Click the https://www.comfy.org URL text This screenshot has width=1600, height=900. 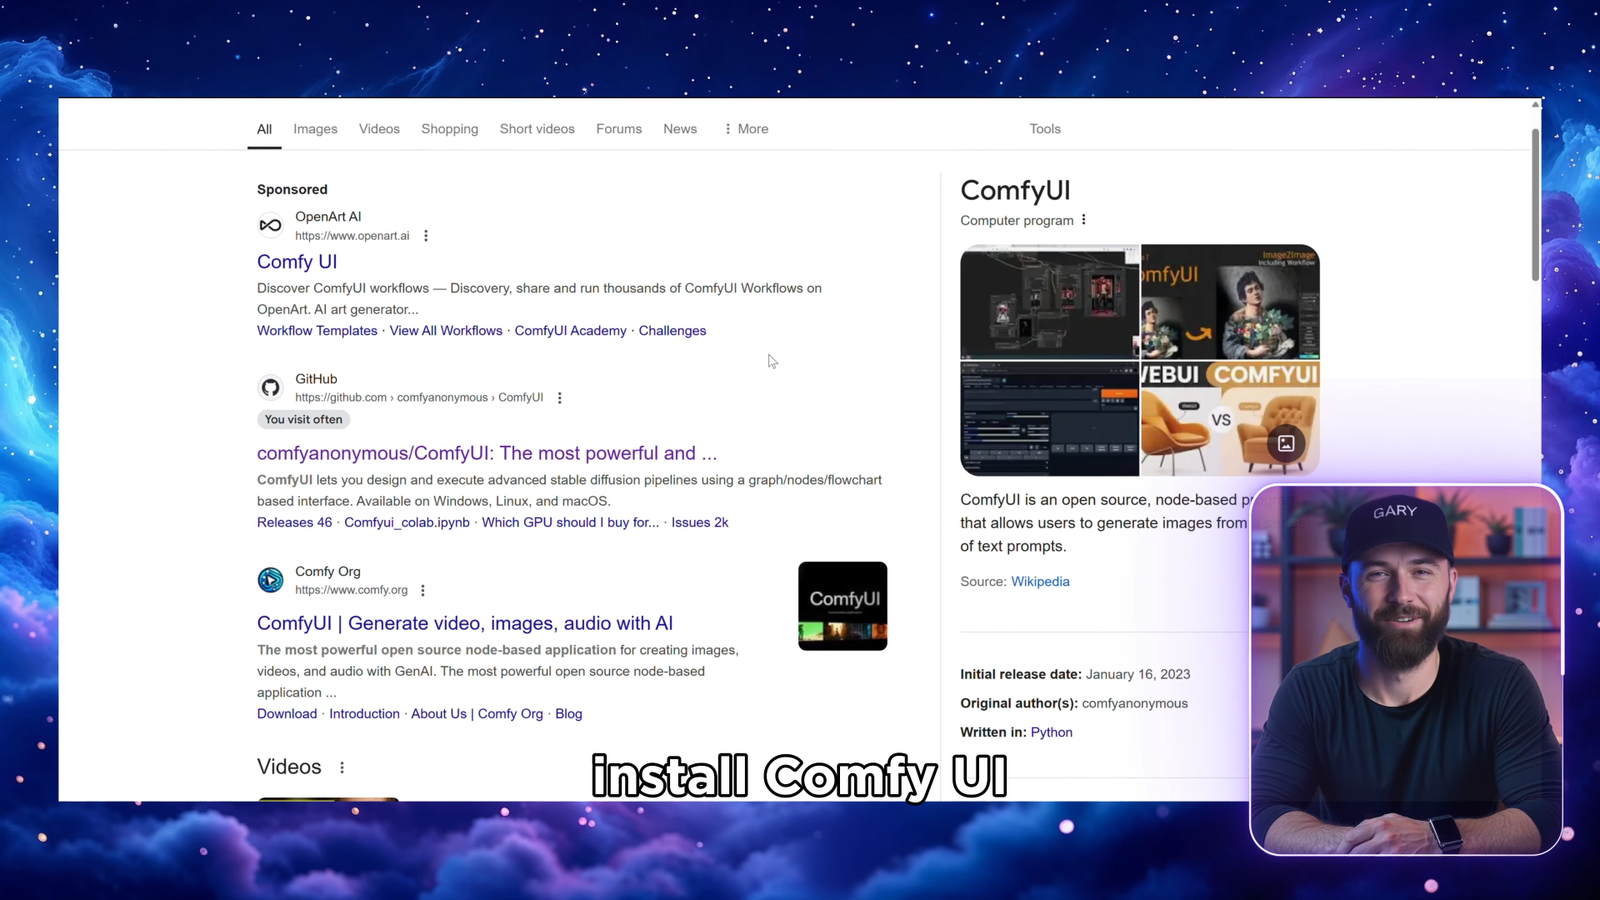(x=351, y=591)
